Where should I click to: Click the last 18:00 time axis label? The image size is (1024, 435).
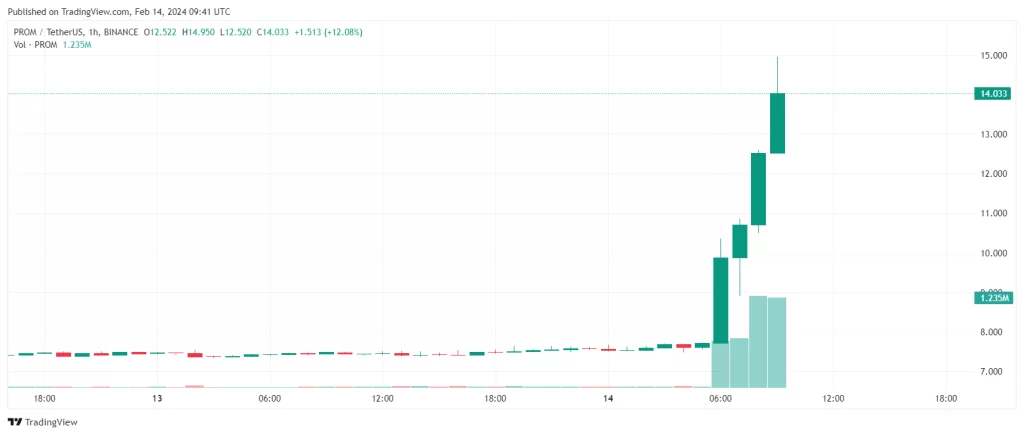coord(945,398)
